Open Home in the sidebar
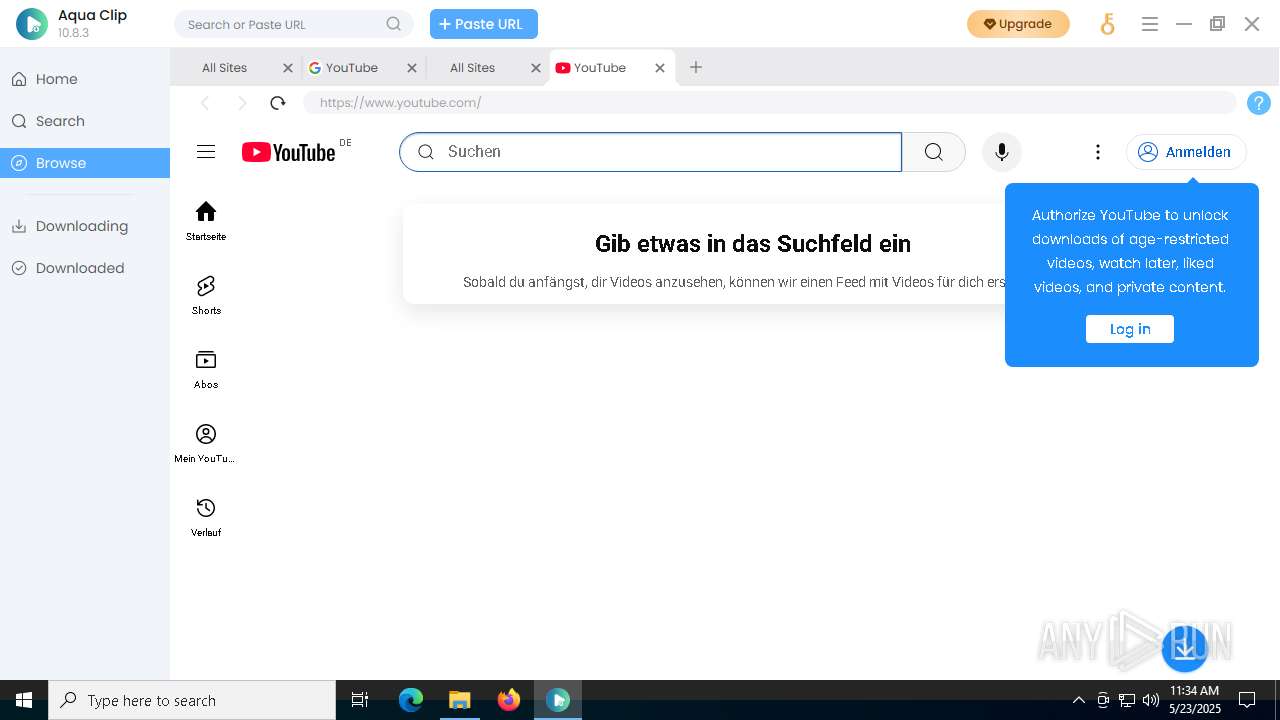 [85, 79]
